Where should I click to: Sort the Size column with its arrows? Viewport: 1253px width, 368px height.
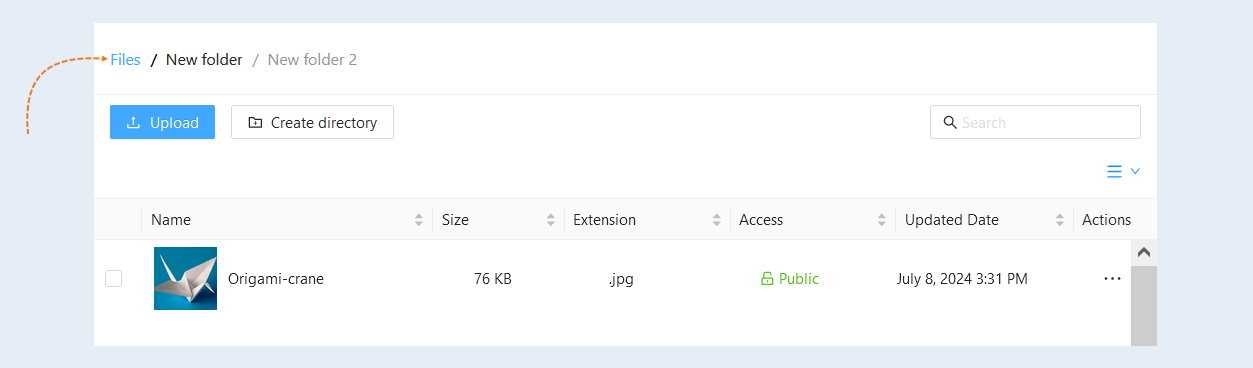point(551,220)
